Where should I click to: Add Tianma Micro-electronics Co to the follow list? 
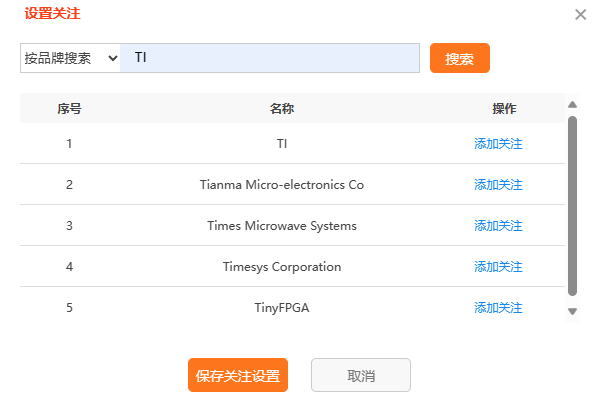click(498, 185)
